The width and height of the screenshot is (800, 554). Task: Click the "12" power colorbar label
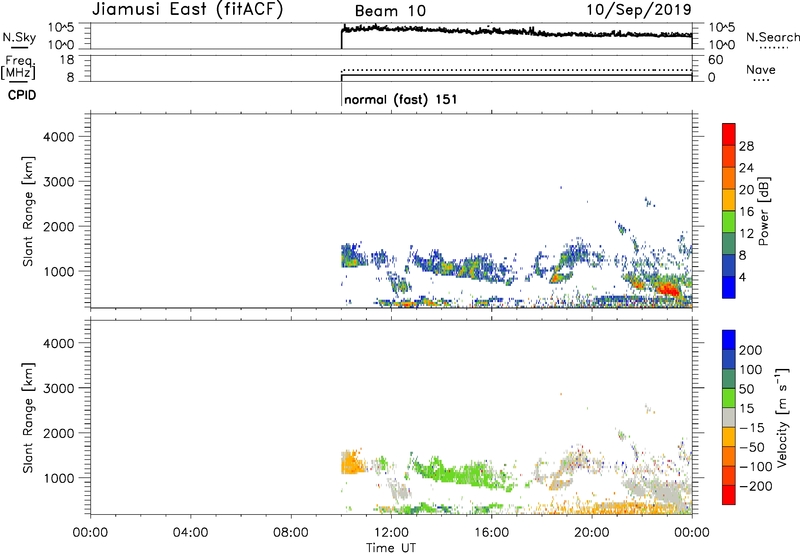tap(746, 234)
